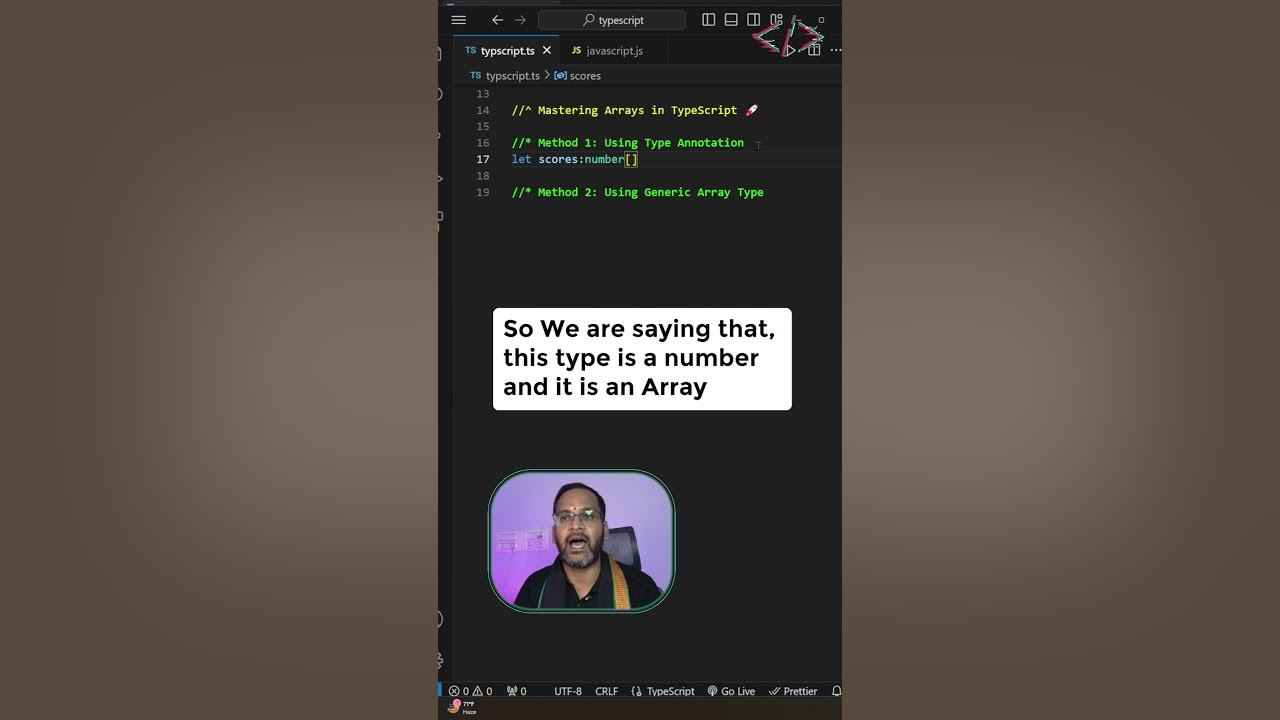Close the typscript.ts tab
The width and height of the screenshot is (1280, 720).
547,50
